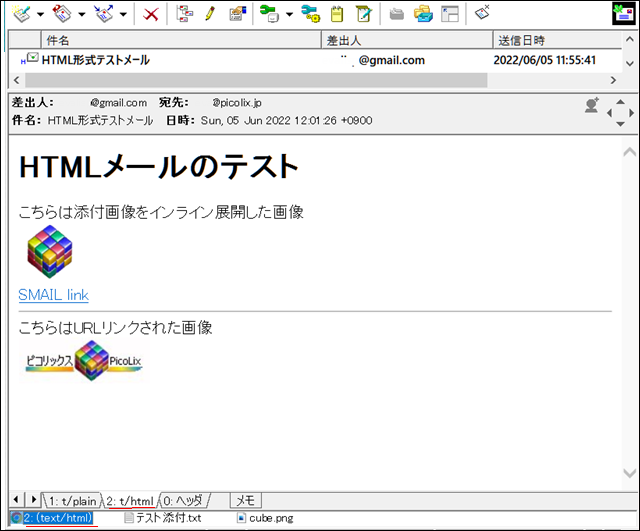Click the window layout icon
The image size is (640, 531).
click(x=450, y=14)
